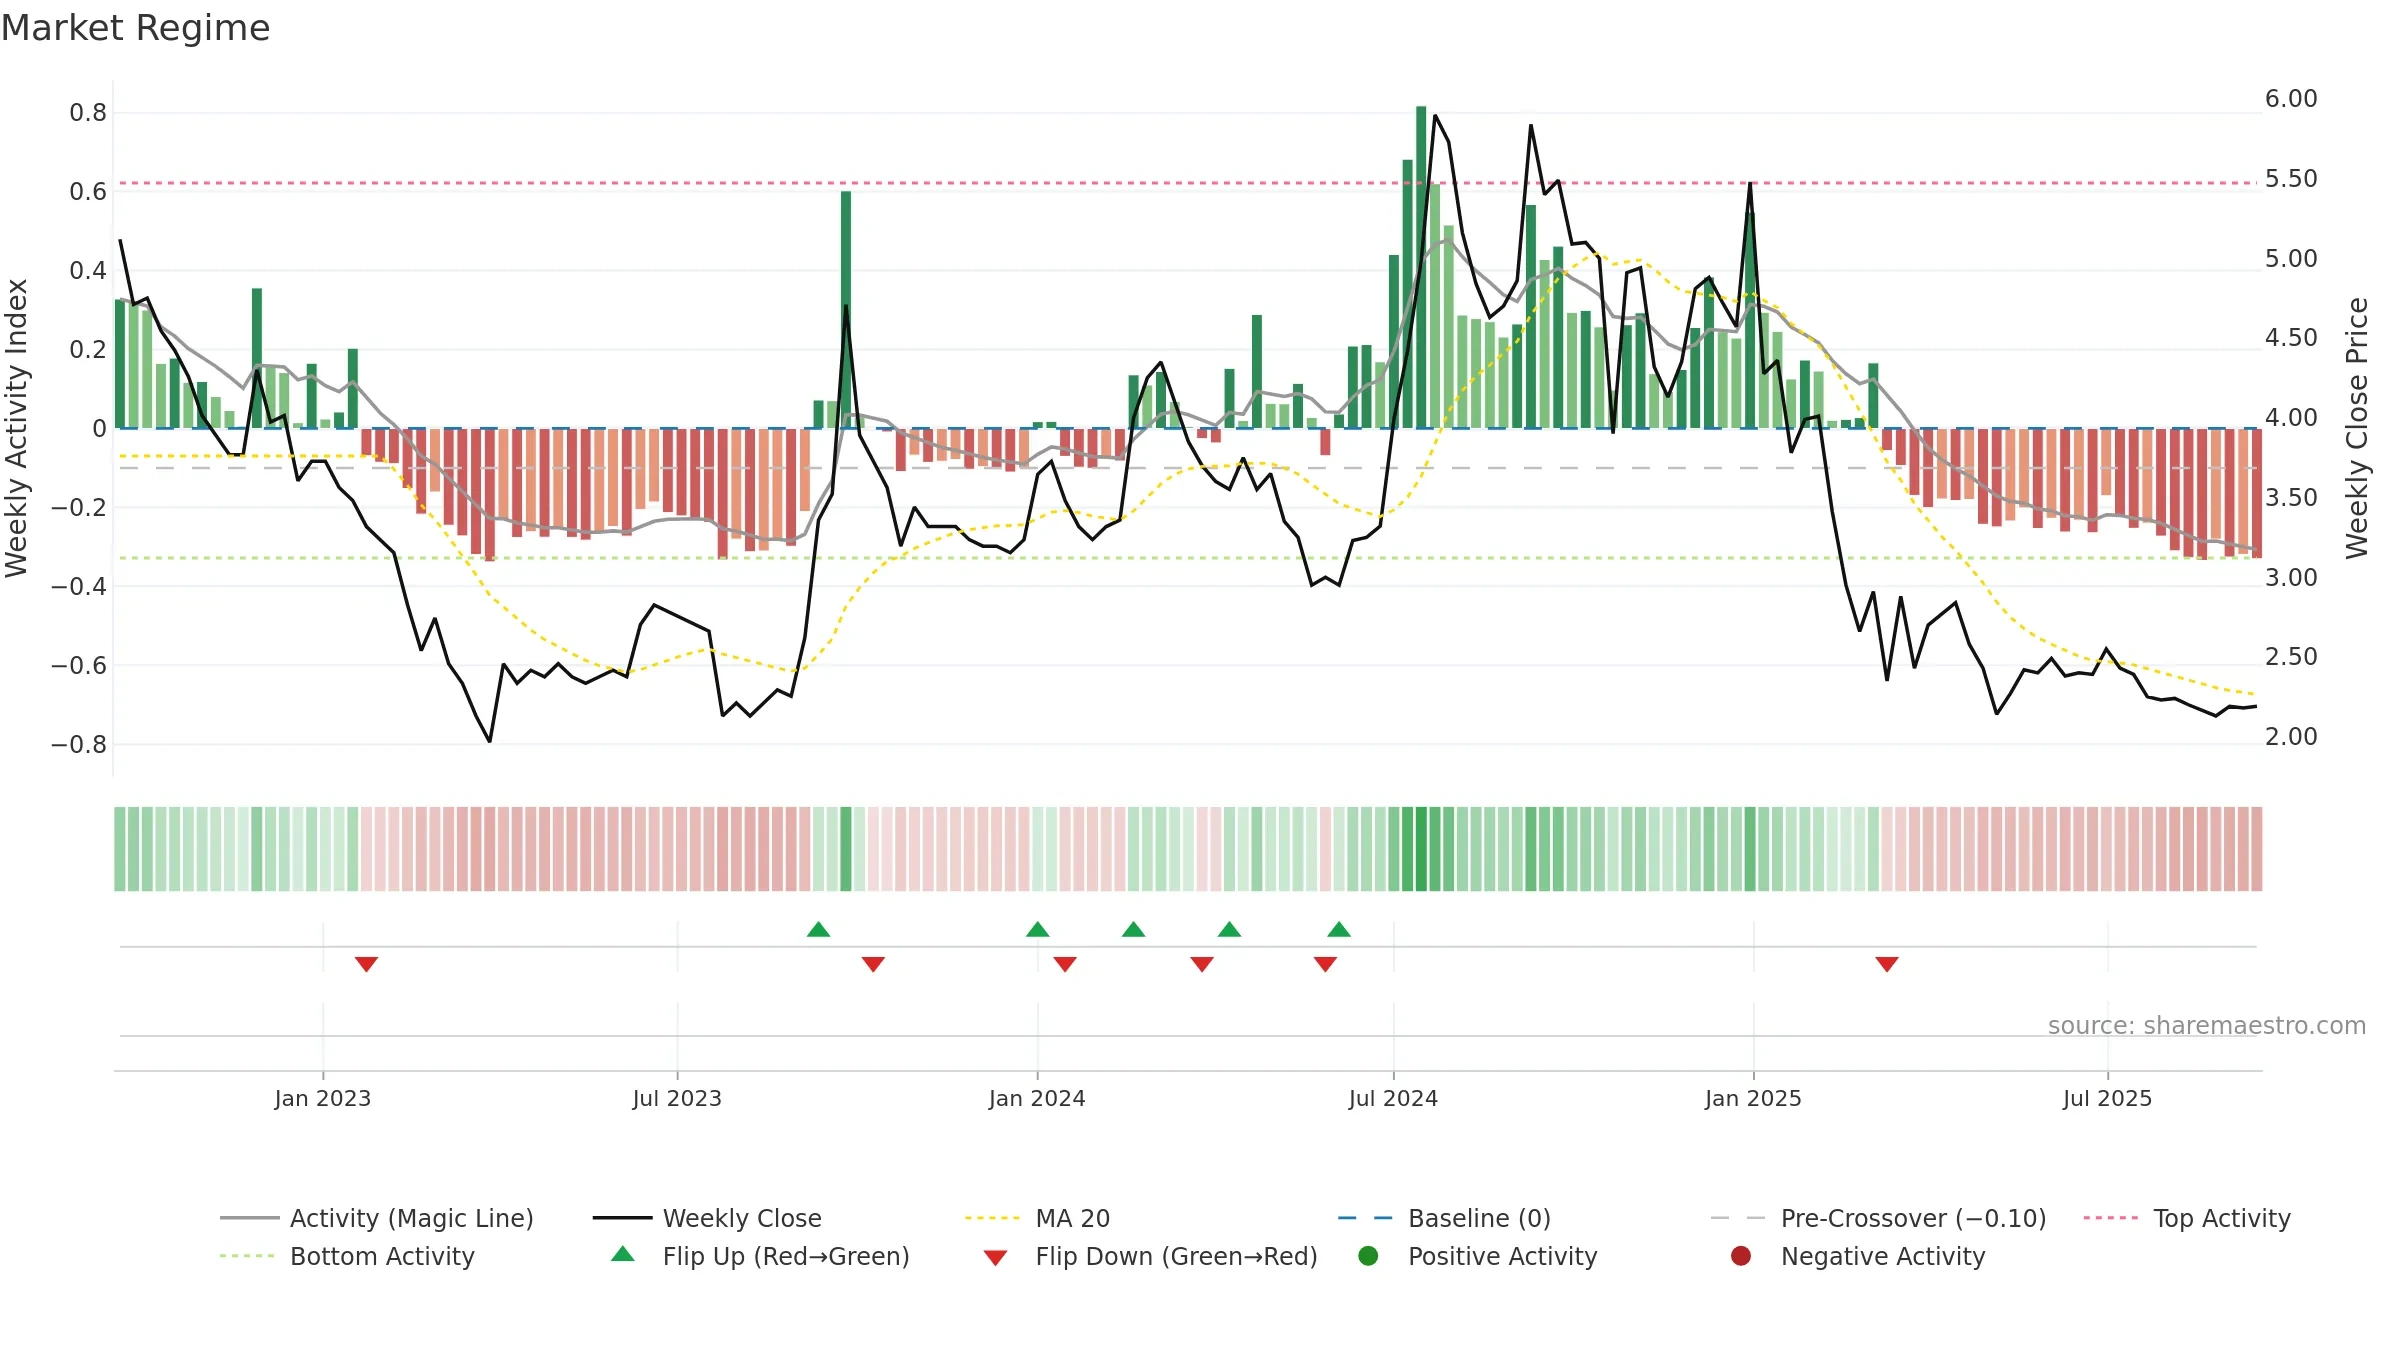Toggle the MA 20 legend entry
The height and width of the screenshot is (1350, 2400).
pyautogui.click(x=1037, y=1218)
